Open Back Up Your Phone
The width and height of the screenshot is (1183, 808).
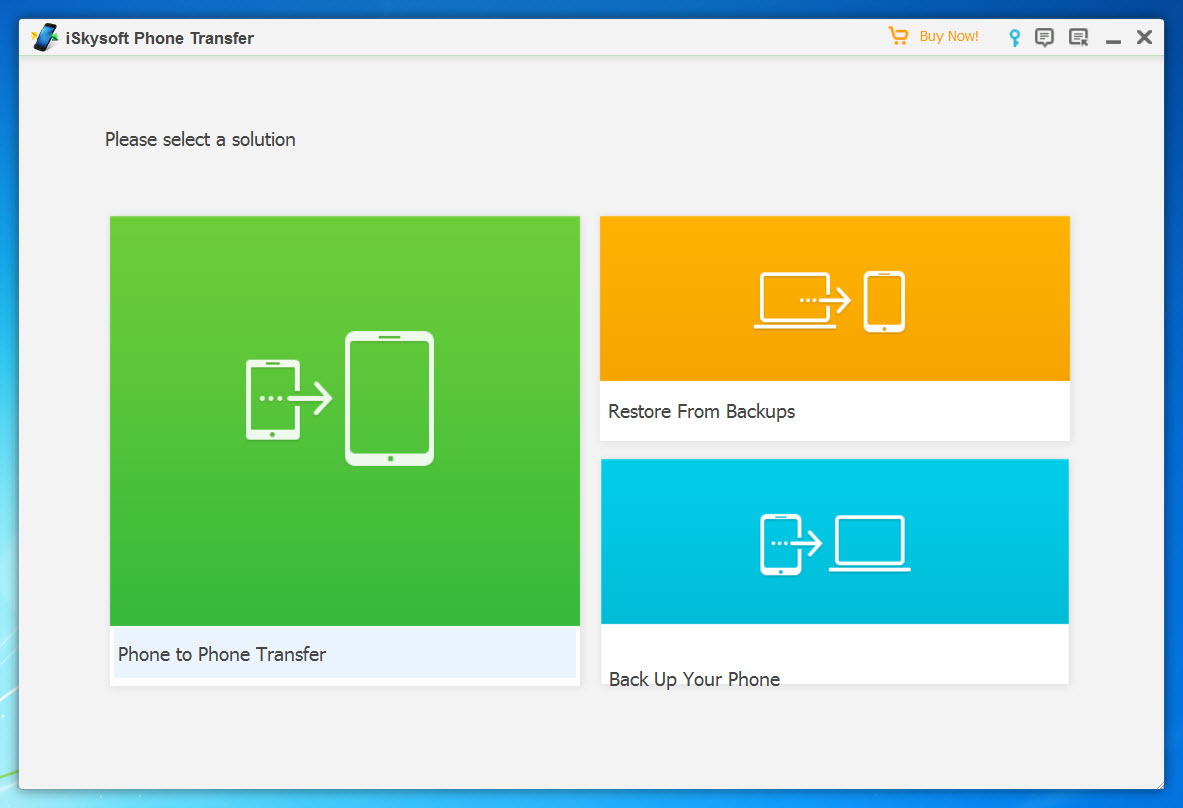click(833, 570)
